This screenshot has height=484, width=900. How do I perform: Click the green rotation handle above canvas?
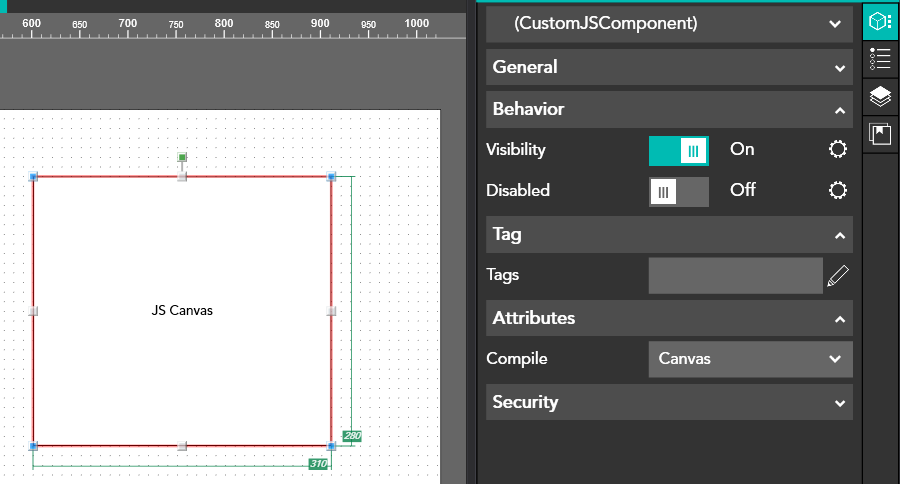point(182,157)
